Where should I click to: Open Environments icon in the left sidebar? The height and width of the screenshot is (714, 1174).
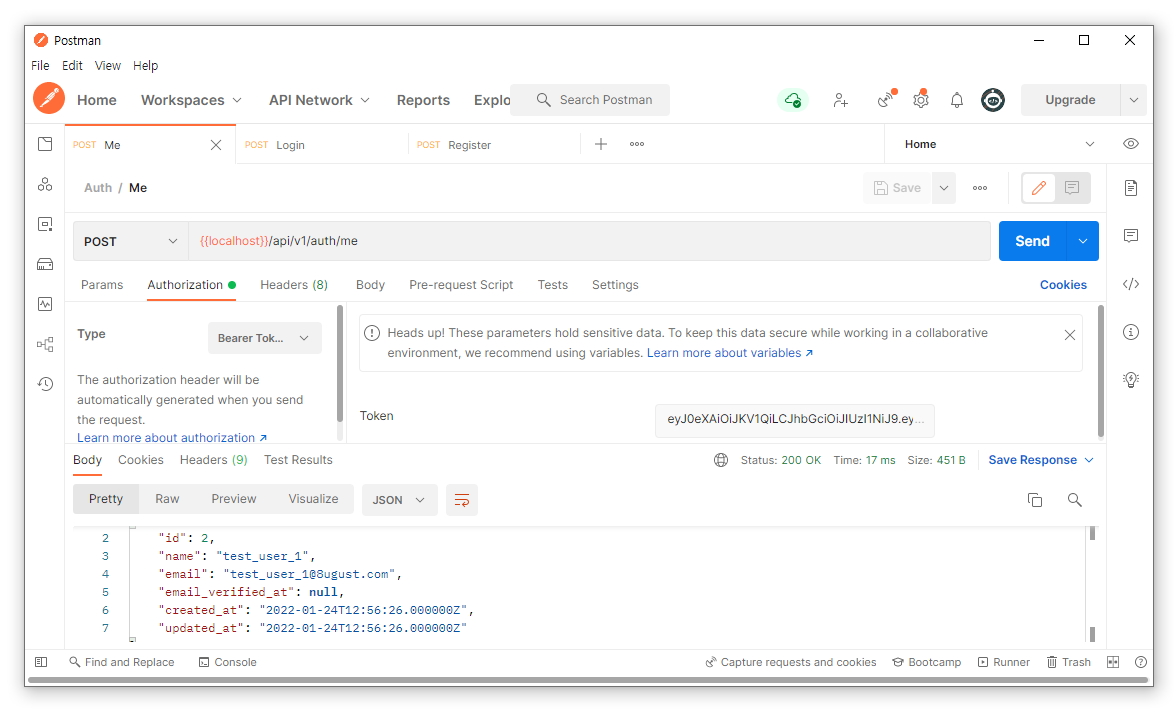[45, 224]
